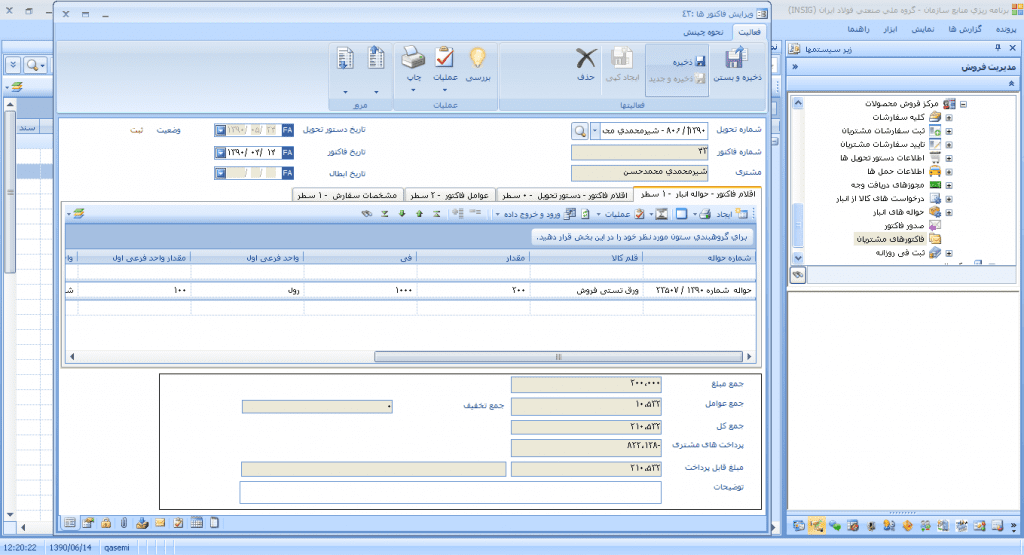Open the invoice date (تاریخ فاکتور) calendar dropdown
The height and width of the screenshot is (555, 1024).
220,152
